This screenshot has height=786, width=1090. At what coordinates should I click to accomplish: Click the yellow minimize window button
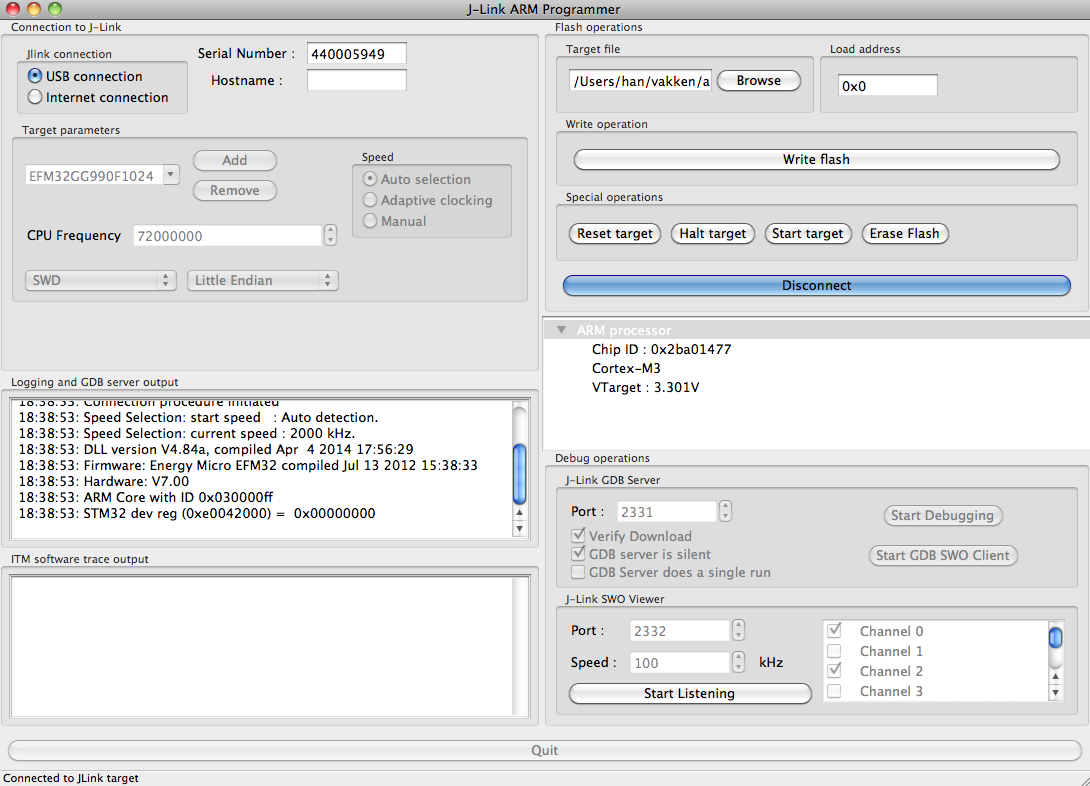pyautogui.click(x=33, y=8)
